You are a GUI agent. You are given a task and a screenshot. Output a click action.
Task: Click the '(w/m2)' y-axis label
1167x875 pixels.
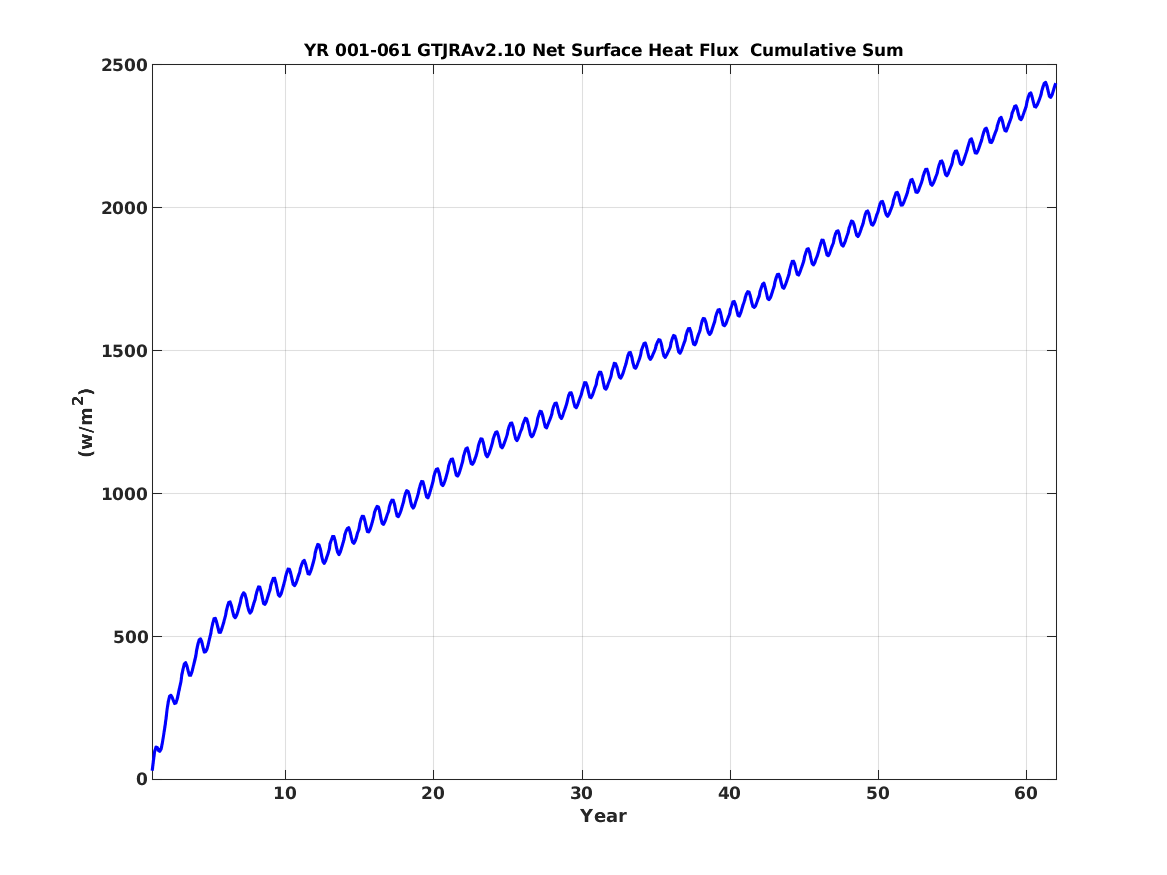83,422
